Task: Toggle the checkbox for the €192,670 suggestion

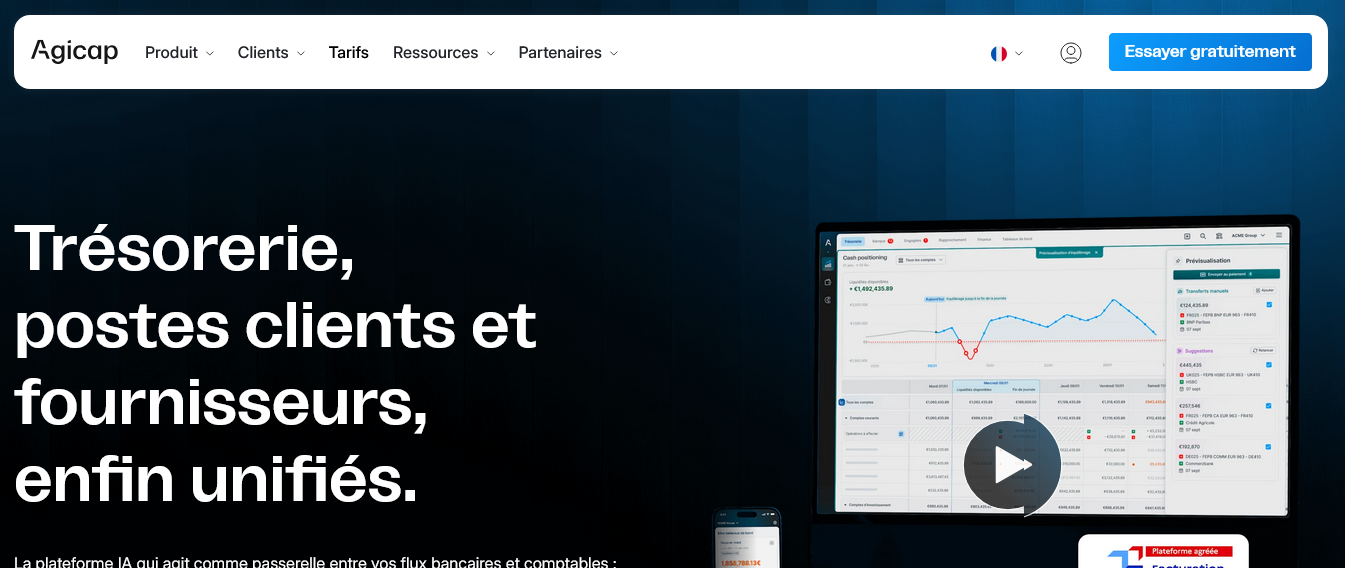Action: [1269, 447]
